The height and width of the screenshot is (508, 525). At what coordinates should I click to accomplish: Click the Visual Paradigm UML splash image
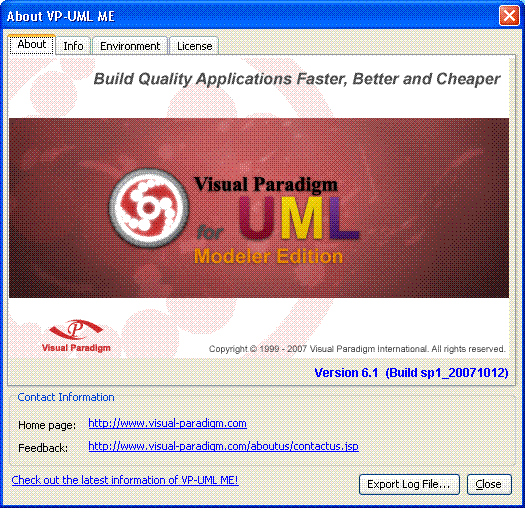pos(259,208)
